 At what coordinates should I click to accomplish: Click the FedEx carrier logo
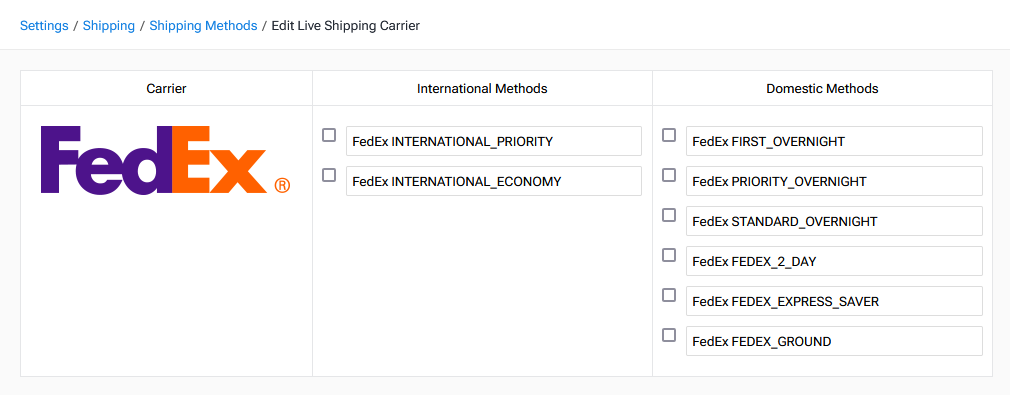point(166,160)
